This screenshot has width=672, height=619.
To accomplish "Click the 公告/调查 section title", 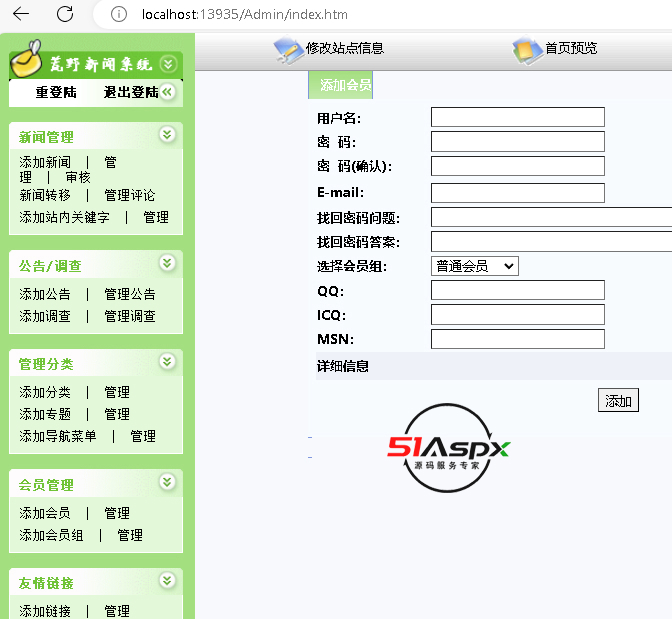I will coord(50,266).
